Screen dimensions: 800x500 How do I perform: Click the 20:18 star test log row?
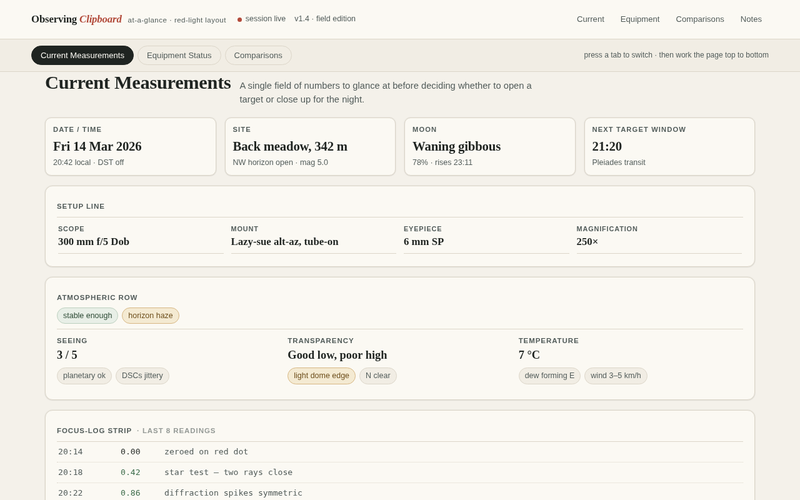pos(400,472)
